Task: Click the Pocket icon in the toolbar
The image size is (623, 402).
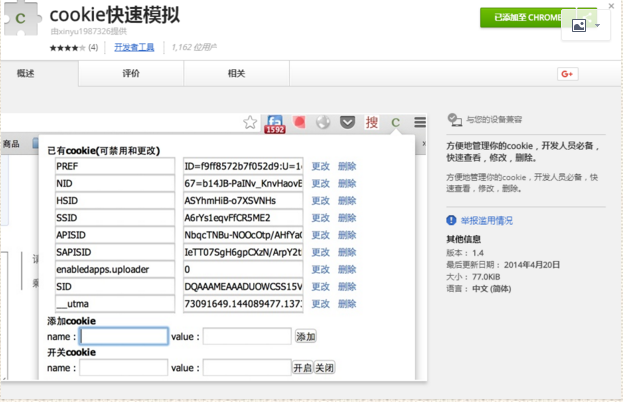Action: 348,122
